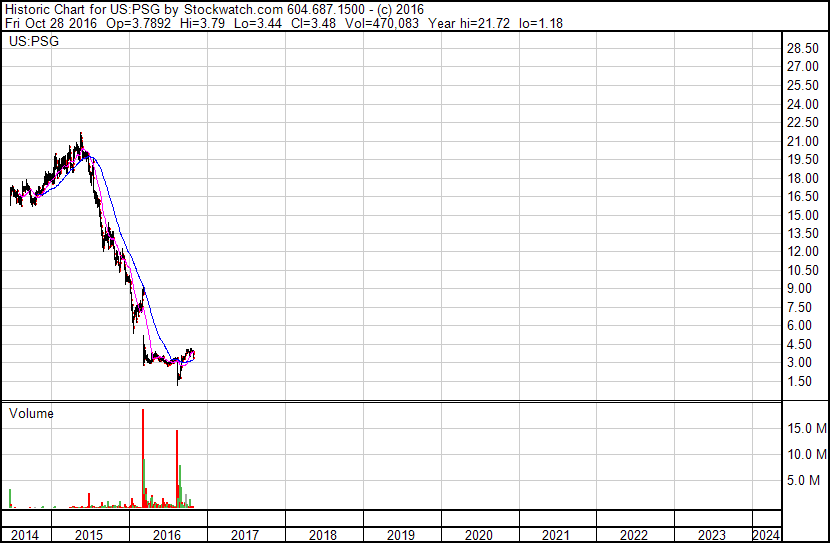Click the 2015 year label on the timeline

click(89, 535)
